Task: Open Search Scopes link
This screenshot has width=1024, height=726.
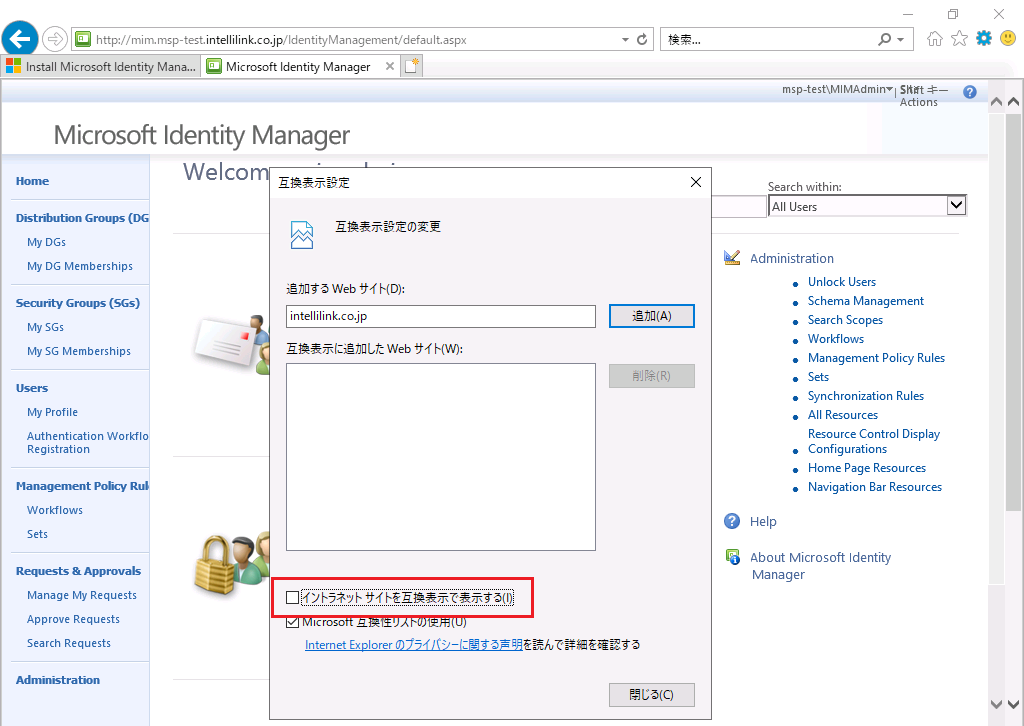Action: (x=845, y=320)
